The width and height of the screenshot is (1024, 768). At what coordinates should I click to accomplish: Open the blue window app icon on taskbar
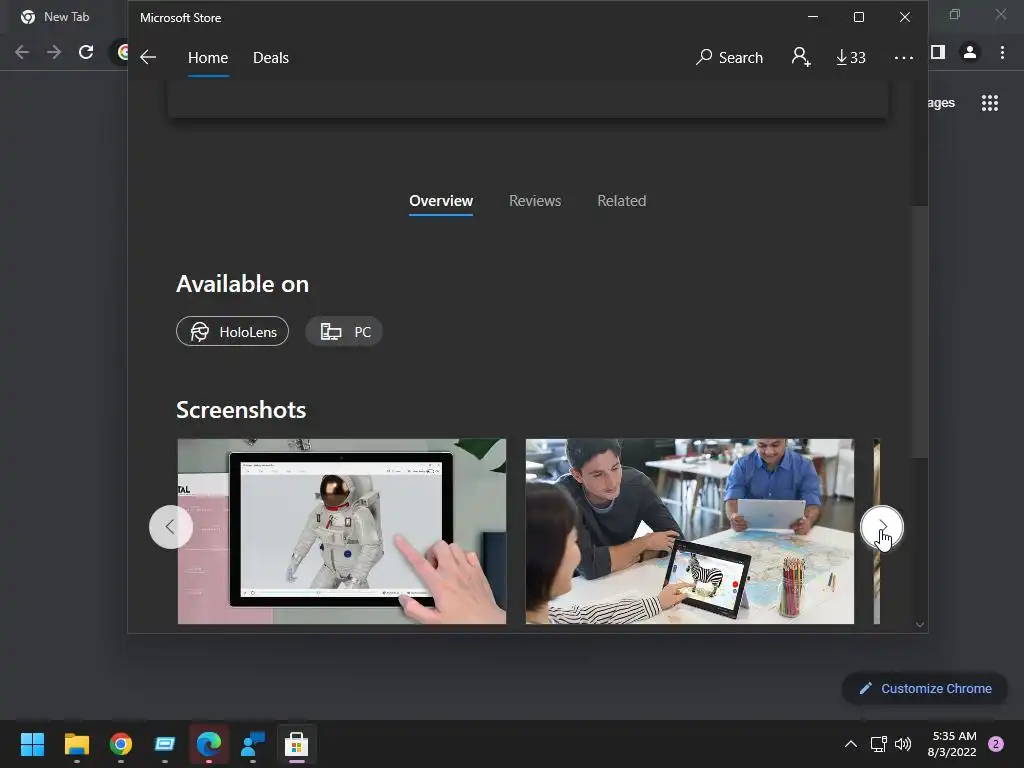click(x=165, y=744)
